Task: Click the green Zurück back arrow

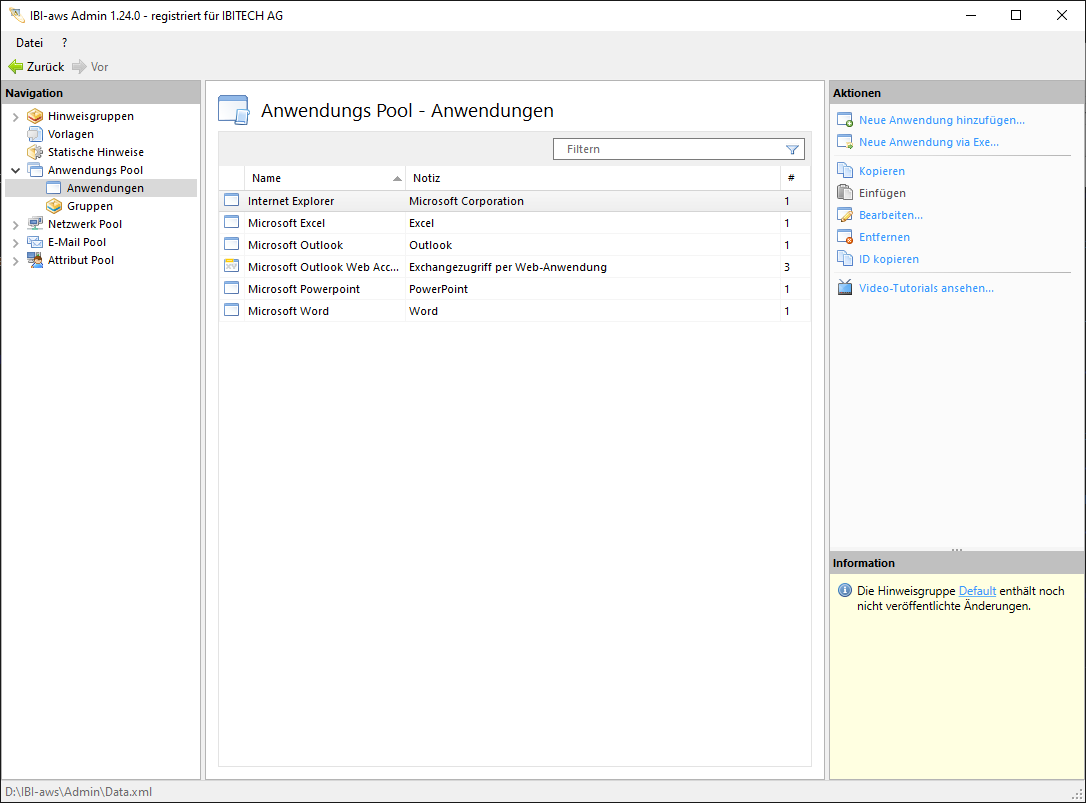Action: [15, 67]
